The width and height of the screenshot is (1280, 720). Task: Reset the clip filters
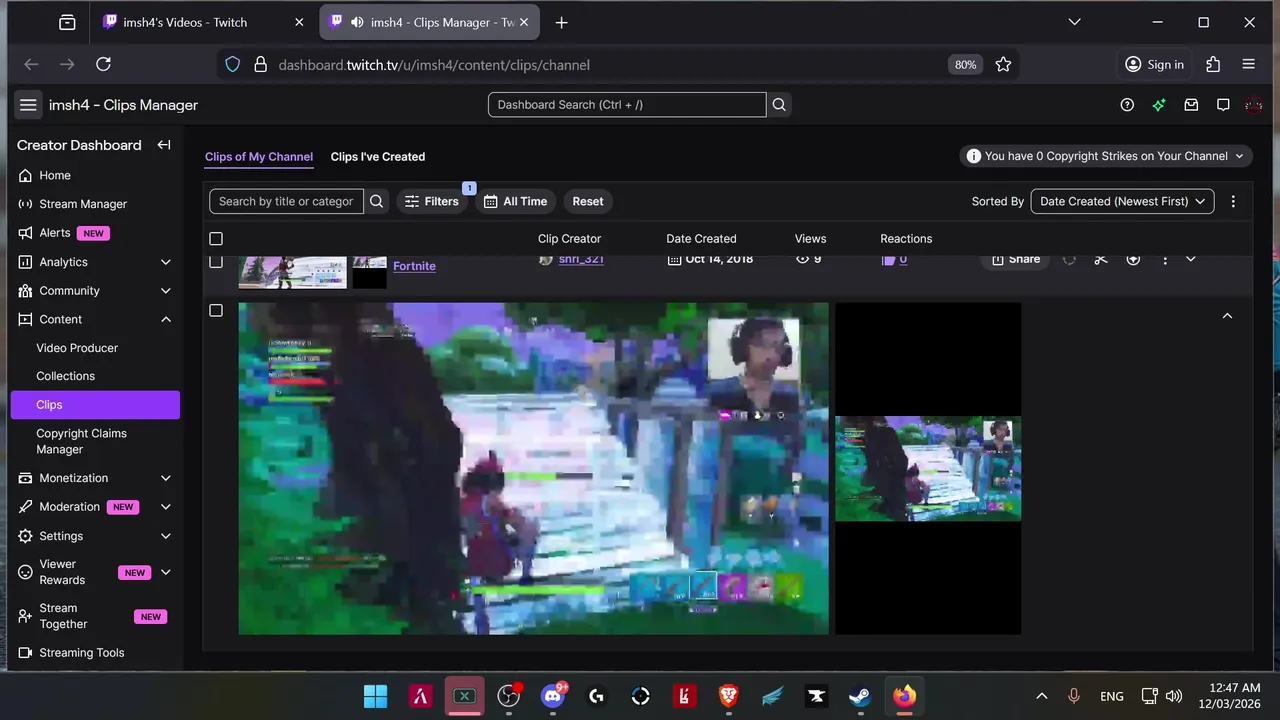(588, 201)
